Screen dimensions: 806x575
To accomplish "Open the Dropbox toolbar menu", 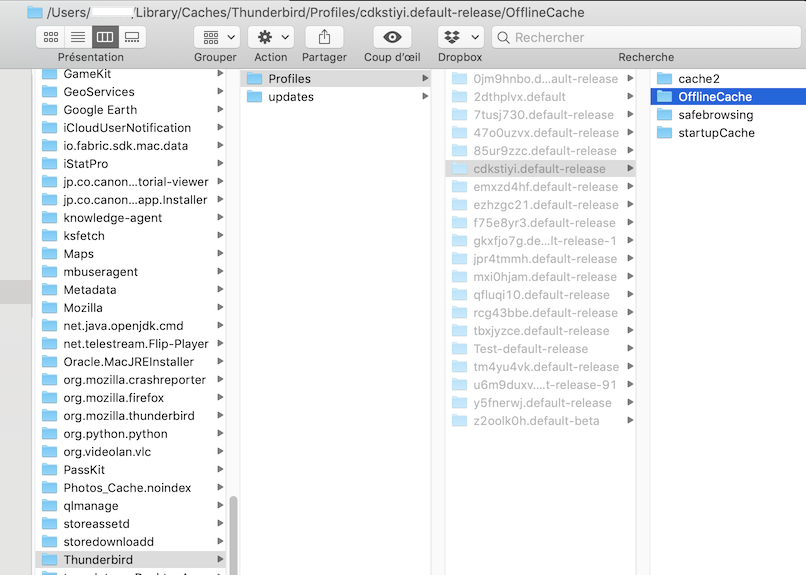I will point(461,37).
